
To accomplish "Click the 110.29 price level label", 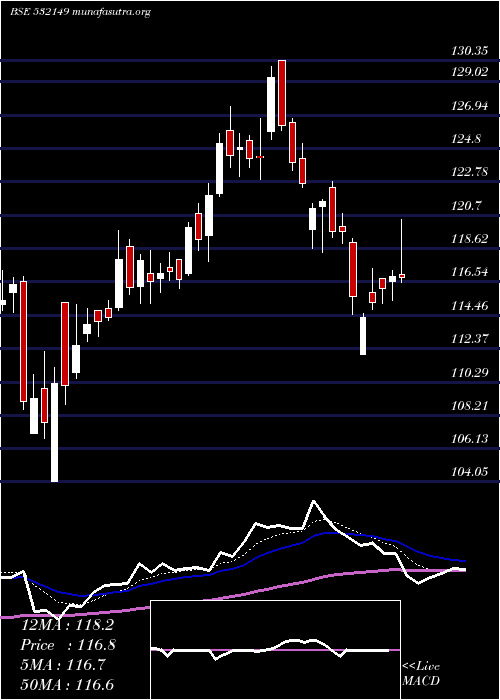I will (x=469, y=372).
